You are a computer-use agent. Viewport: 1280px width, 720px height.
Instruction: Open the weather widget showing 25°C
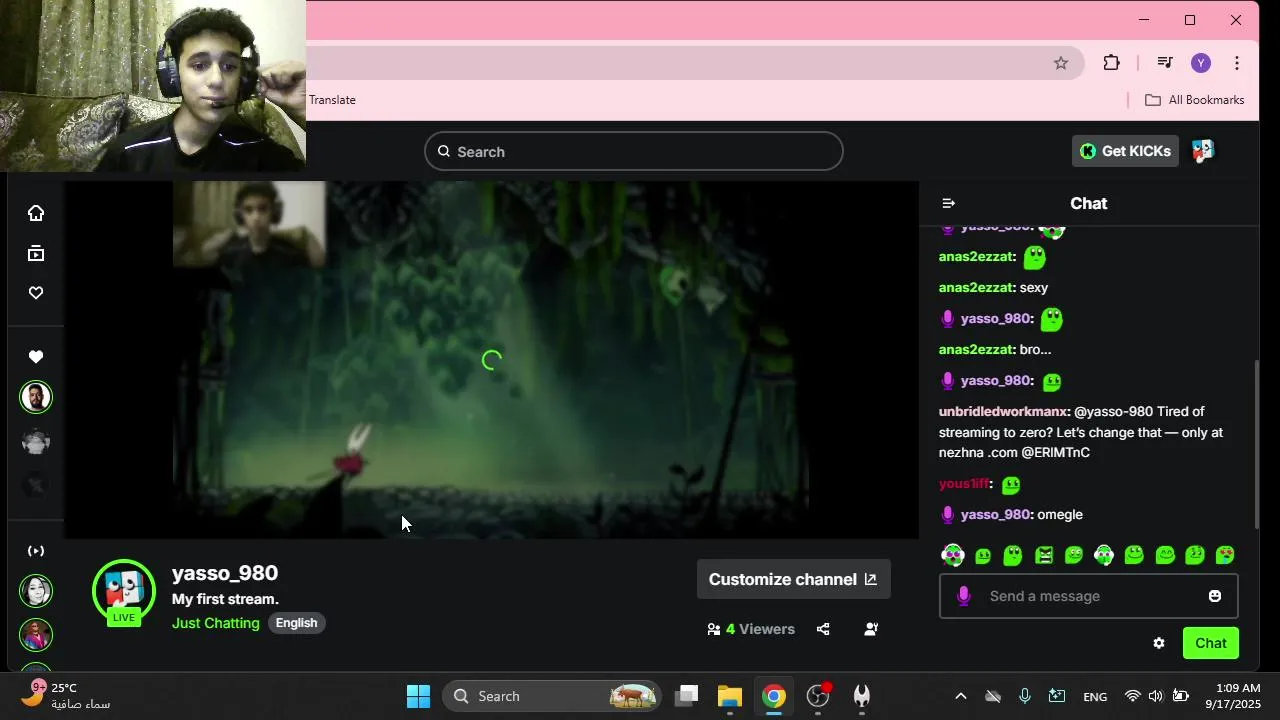(x=68, y=696)
